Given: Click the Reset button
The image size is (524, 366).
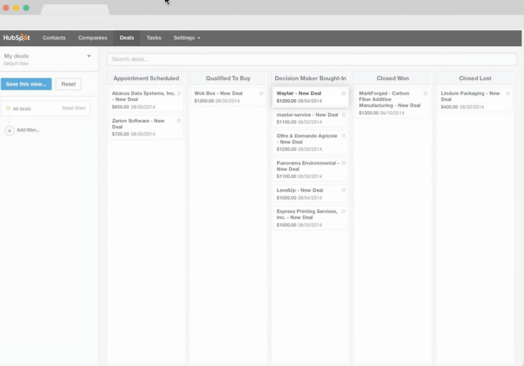Looking at the screenshot, I should tap(69, 84).
